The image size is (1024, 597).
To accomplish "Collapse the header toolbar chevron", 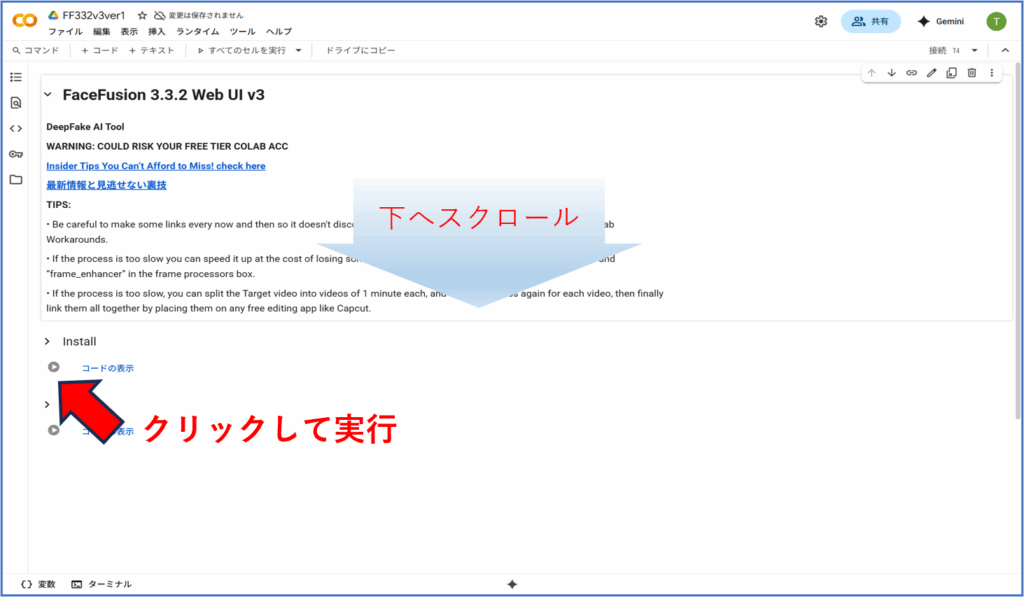I will coord(1005,50).
